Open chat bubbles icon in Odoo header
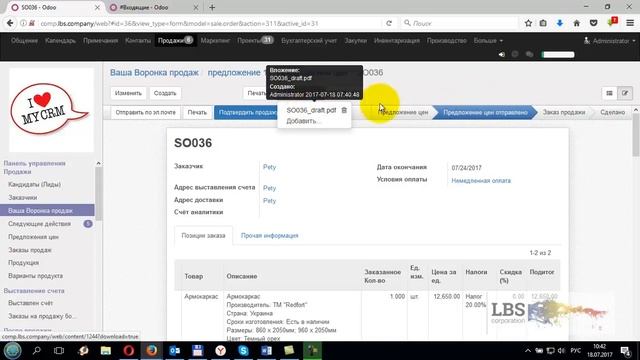 (529, 54)
